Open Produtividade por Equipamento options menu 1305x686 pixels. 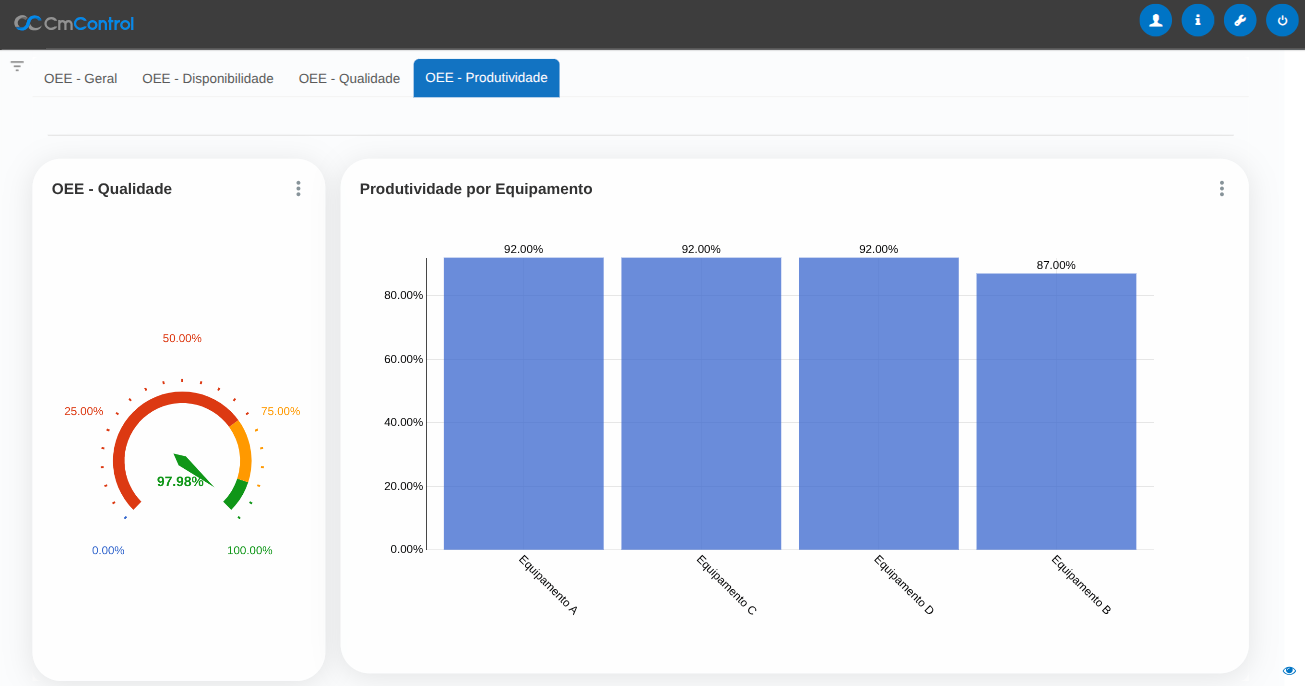point(1221,188)
